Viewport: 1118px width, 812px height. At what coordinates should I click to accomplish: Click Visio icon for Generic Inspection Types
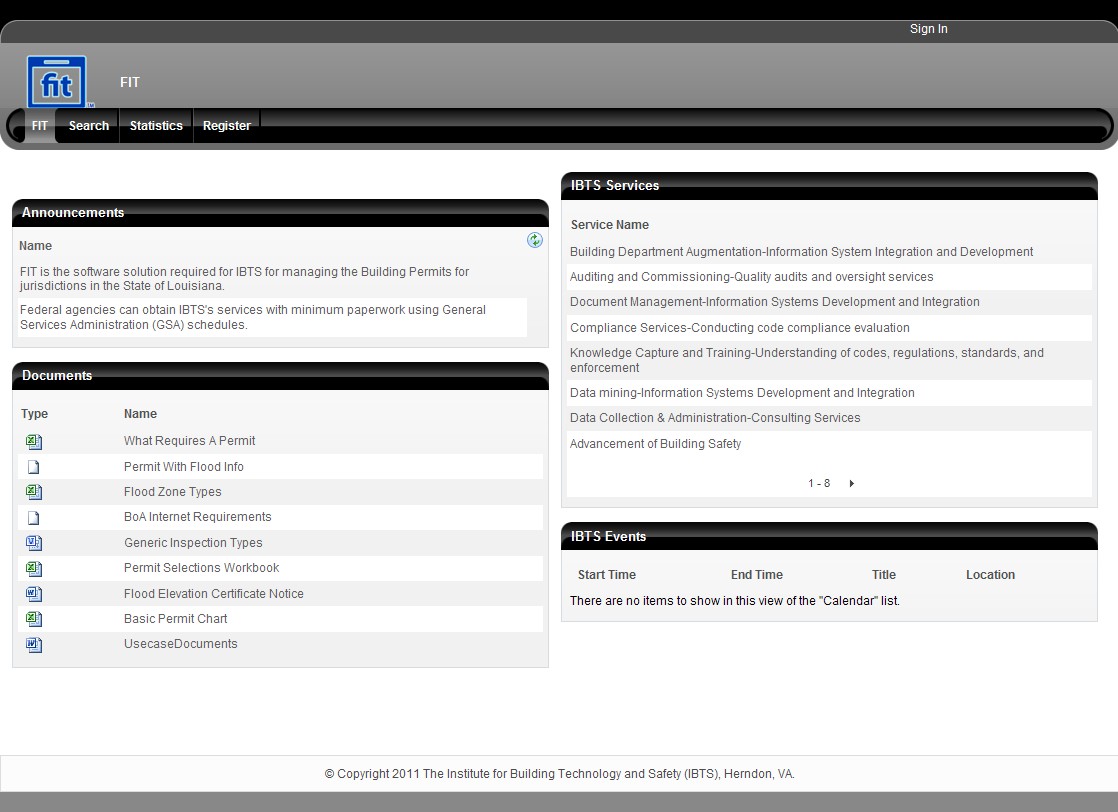pos(34,543)
